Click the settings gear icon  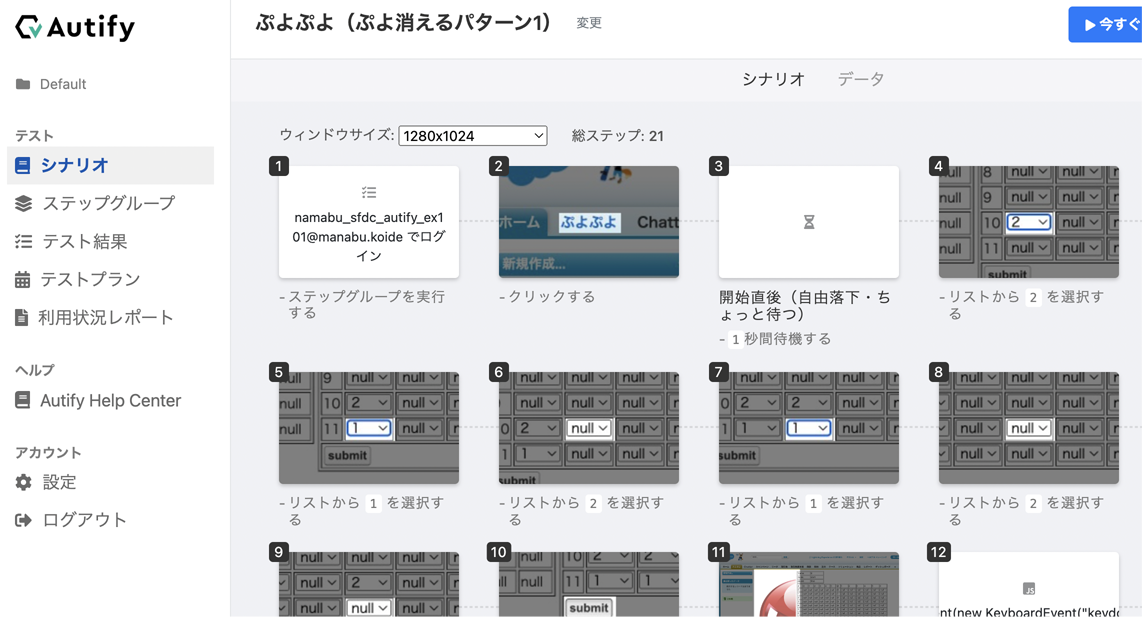[23, 482]
